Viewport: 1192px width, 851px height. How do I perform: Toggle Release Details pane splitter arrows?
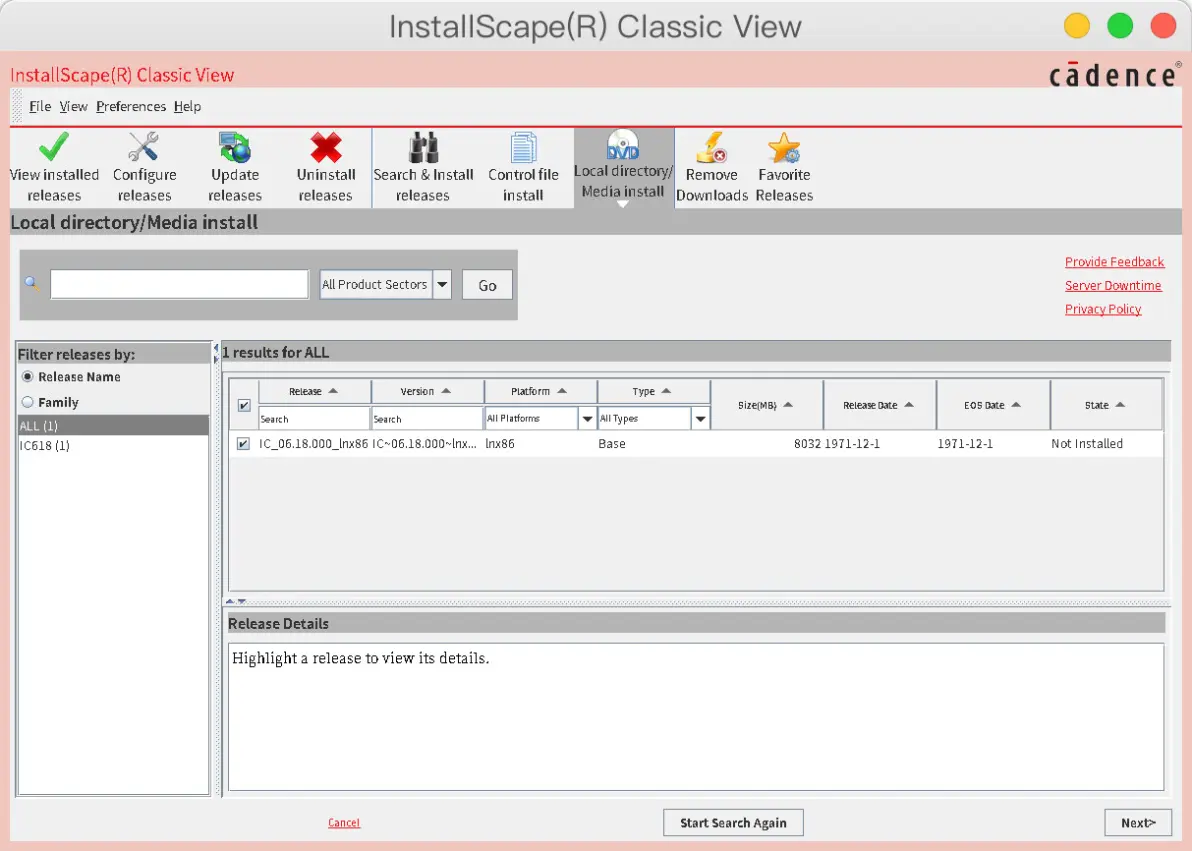236,601
